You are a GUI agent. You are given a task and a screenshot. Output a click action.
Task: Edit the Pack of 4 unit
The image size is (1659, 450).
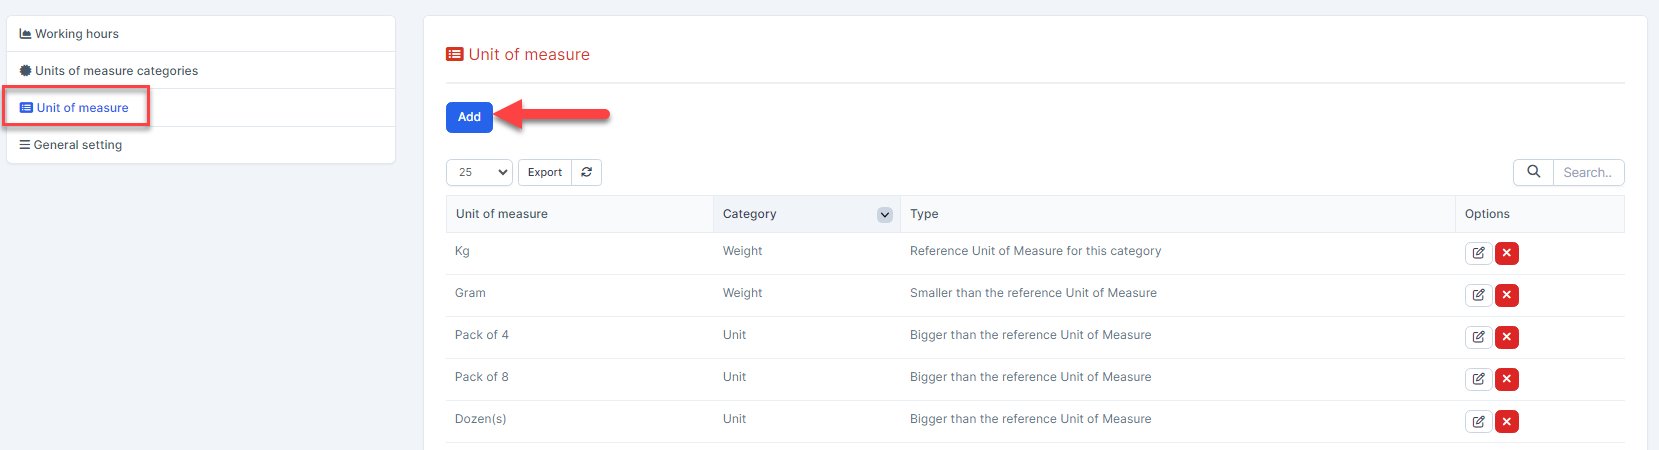1478,337
